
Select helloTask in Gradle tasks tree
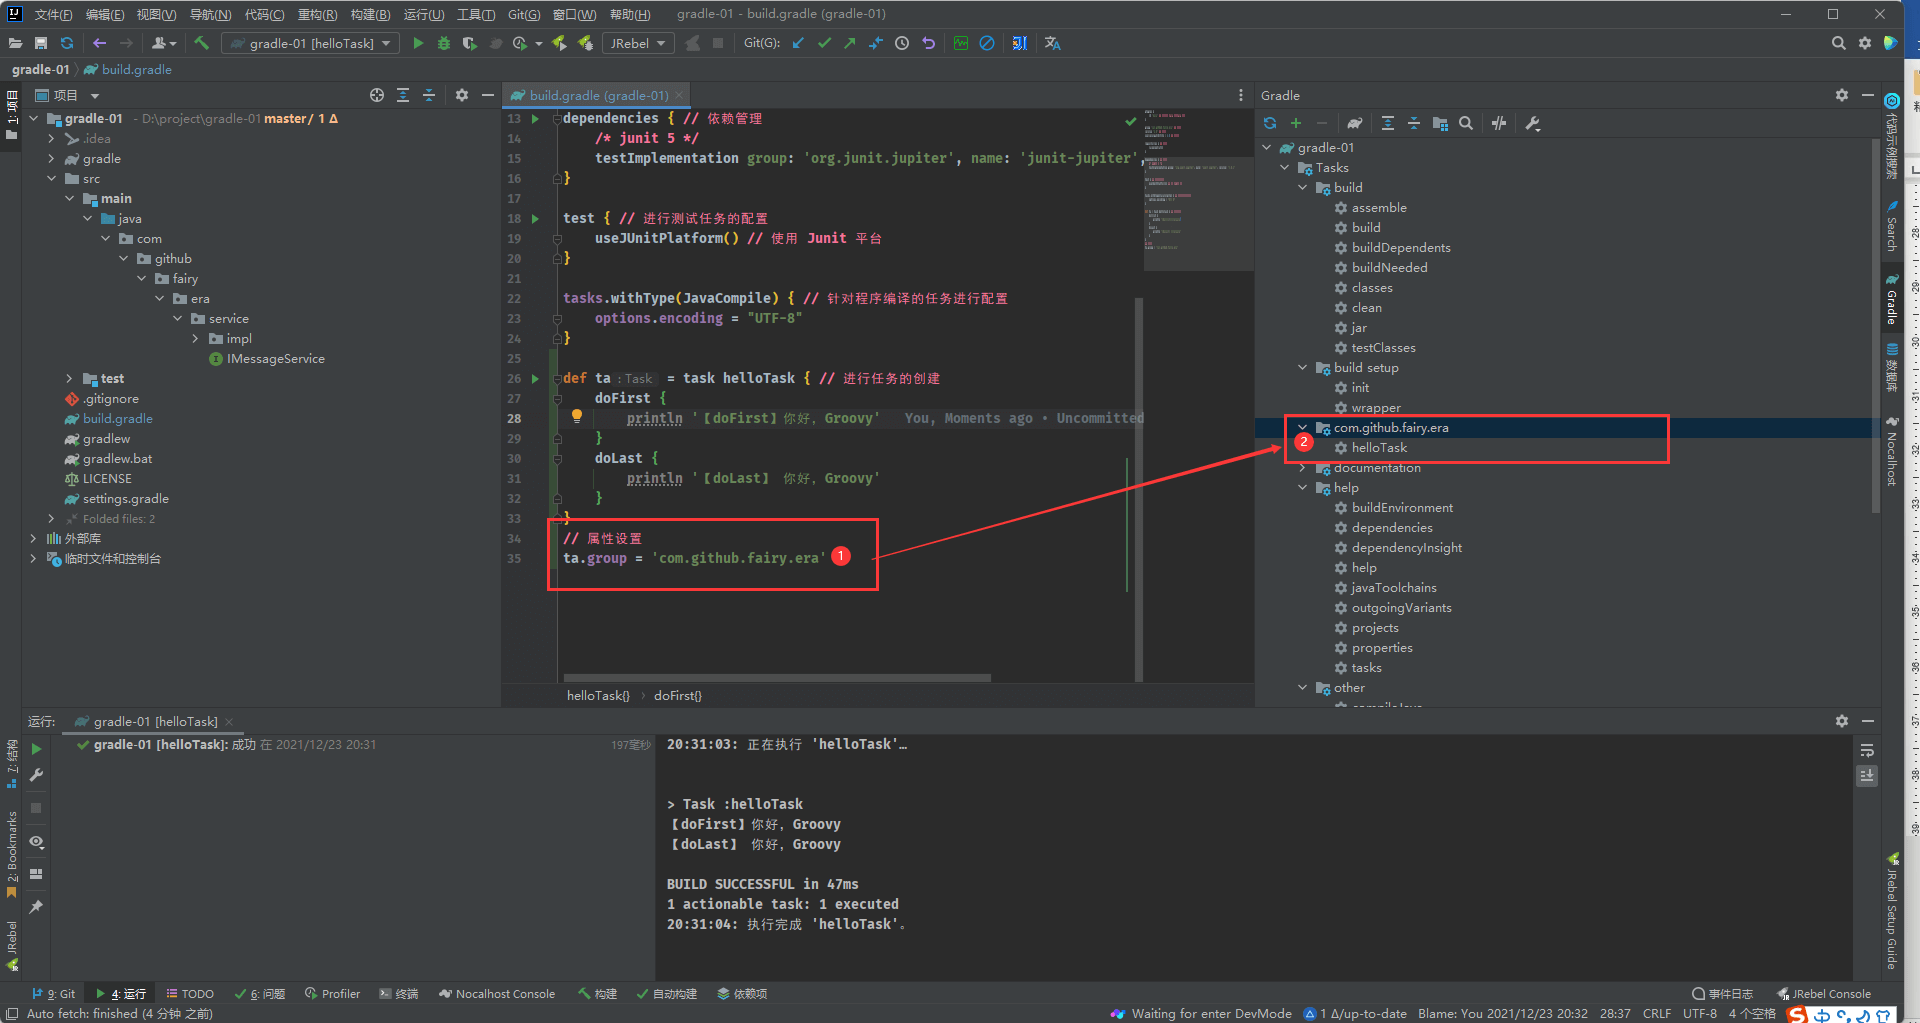[1379, 448]
